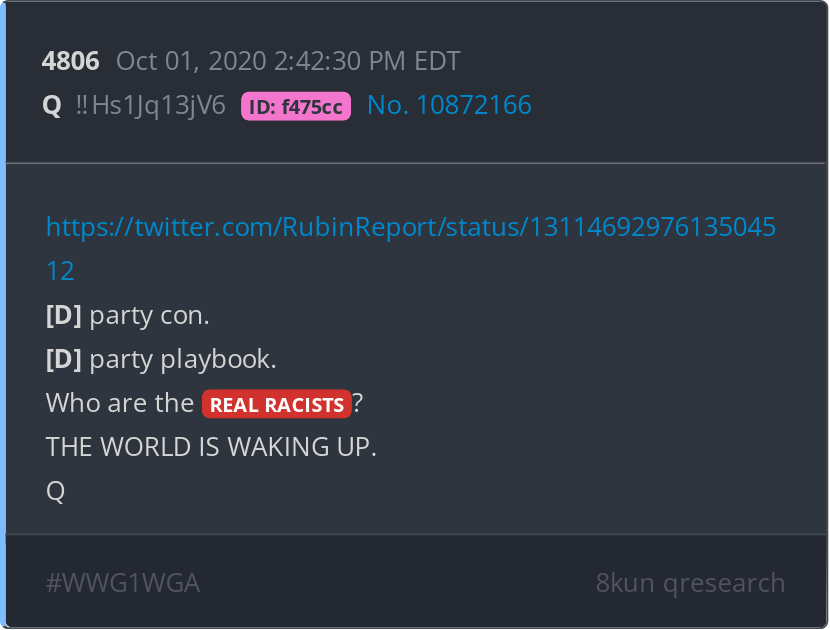Click the "party con." text
830x630 pixels.
(x=150, y=317)
